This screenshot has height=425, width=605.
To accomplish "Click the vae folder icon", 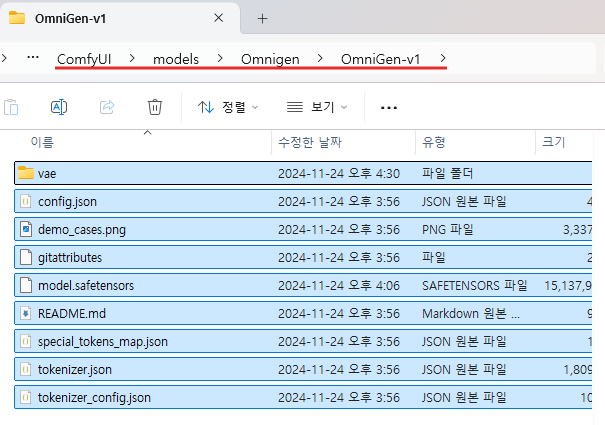I will (26, 173).
